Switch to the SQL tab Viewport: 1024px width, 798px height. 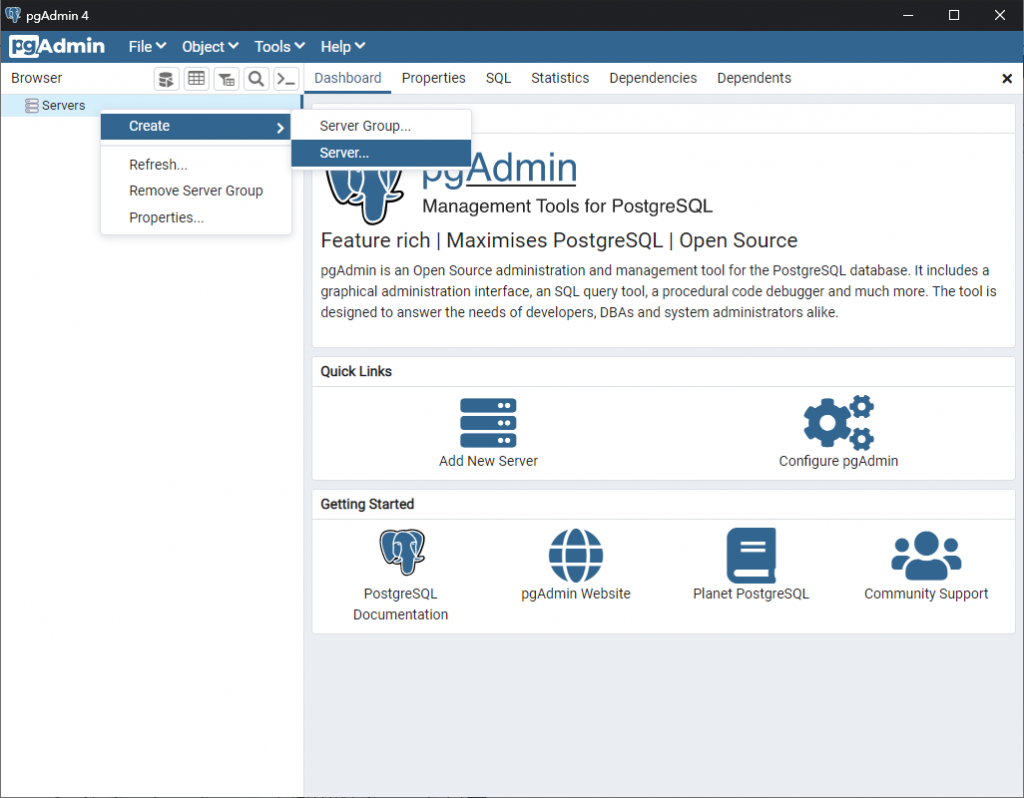click(498, 78)
